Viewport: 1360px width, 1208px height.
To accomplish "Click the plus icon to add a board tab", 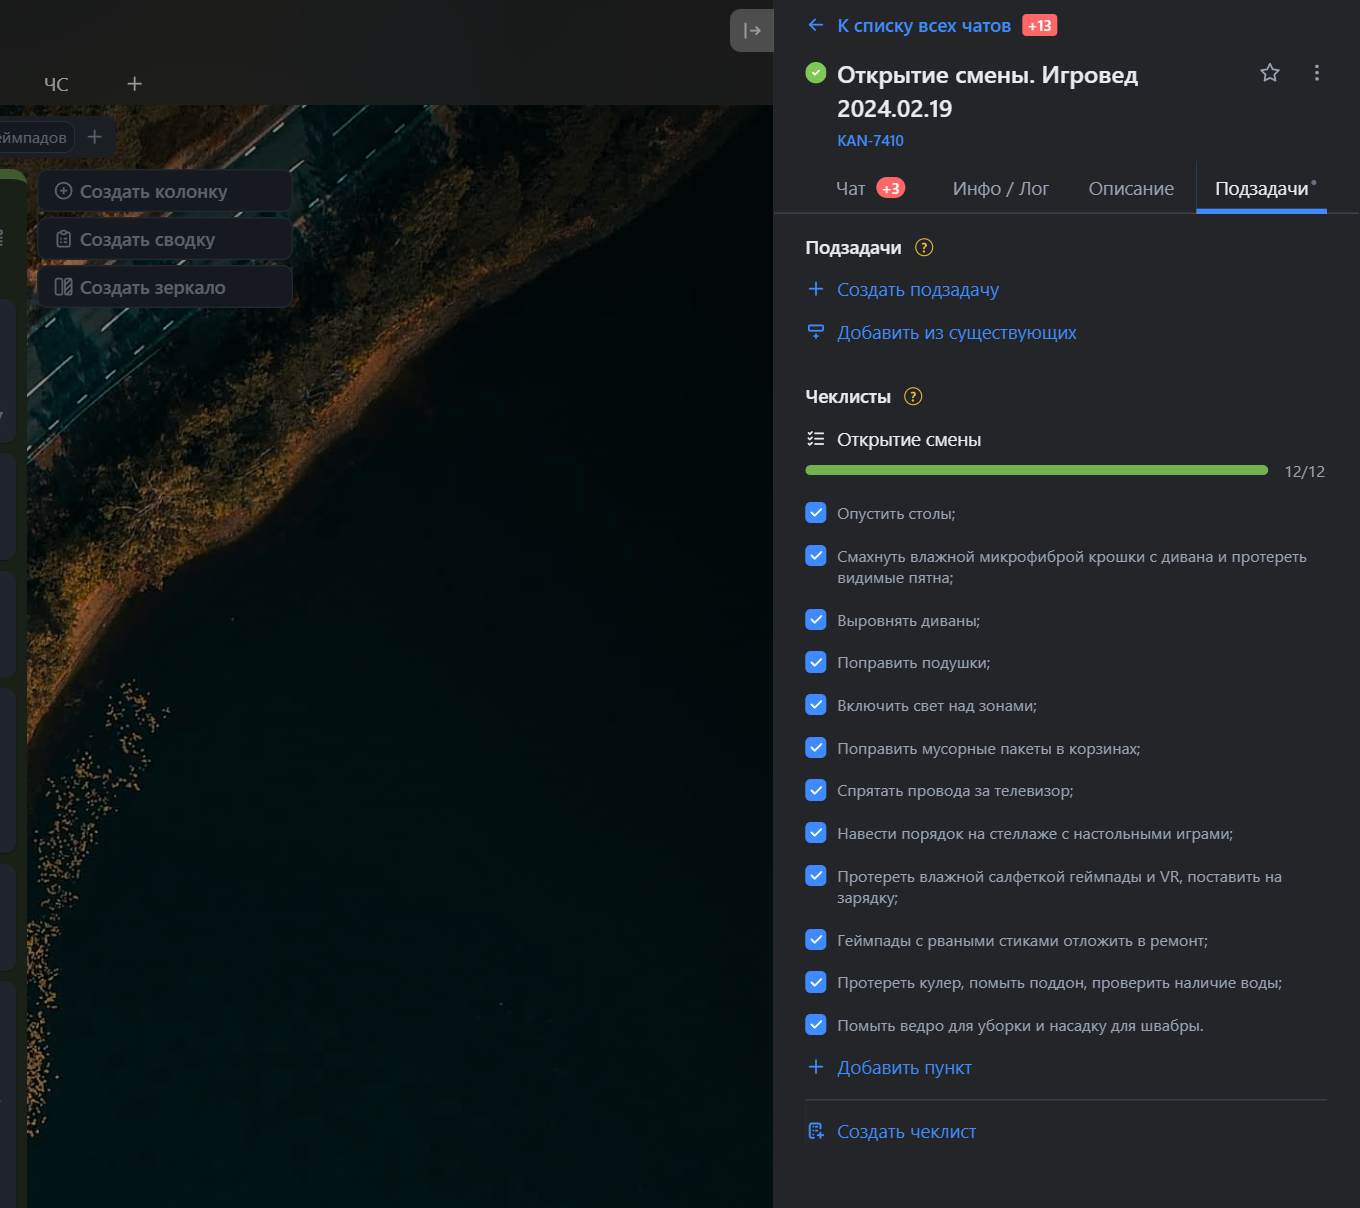I will coord(135,84).
